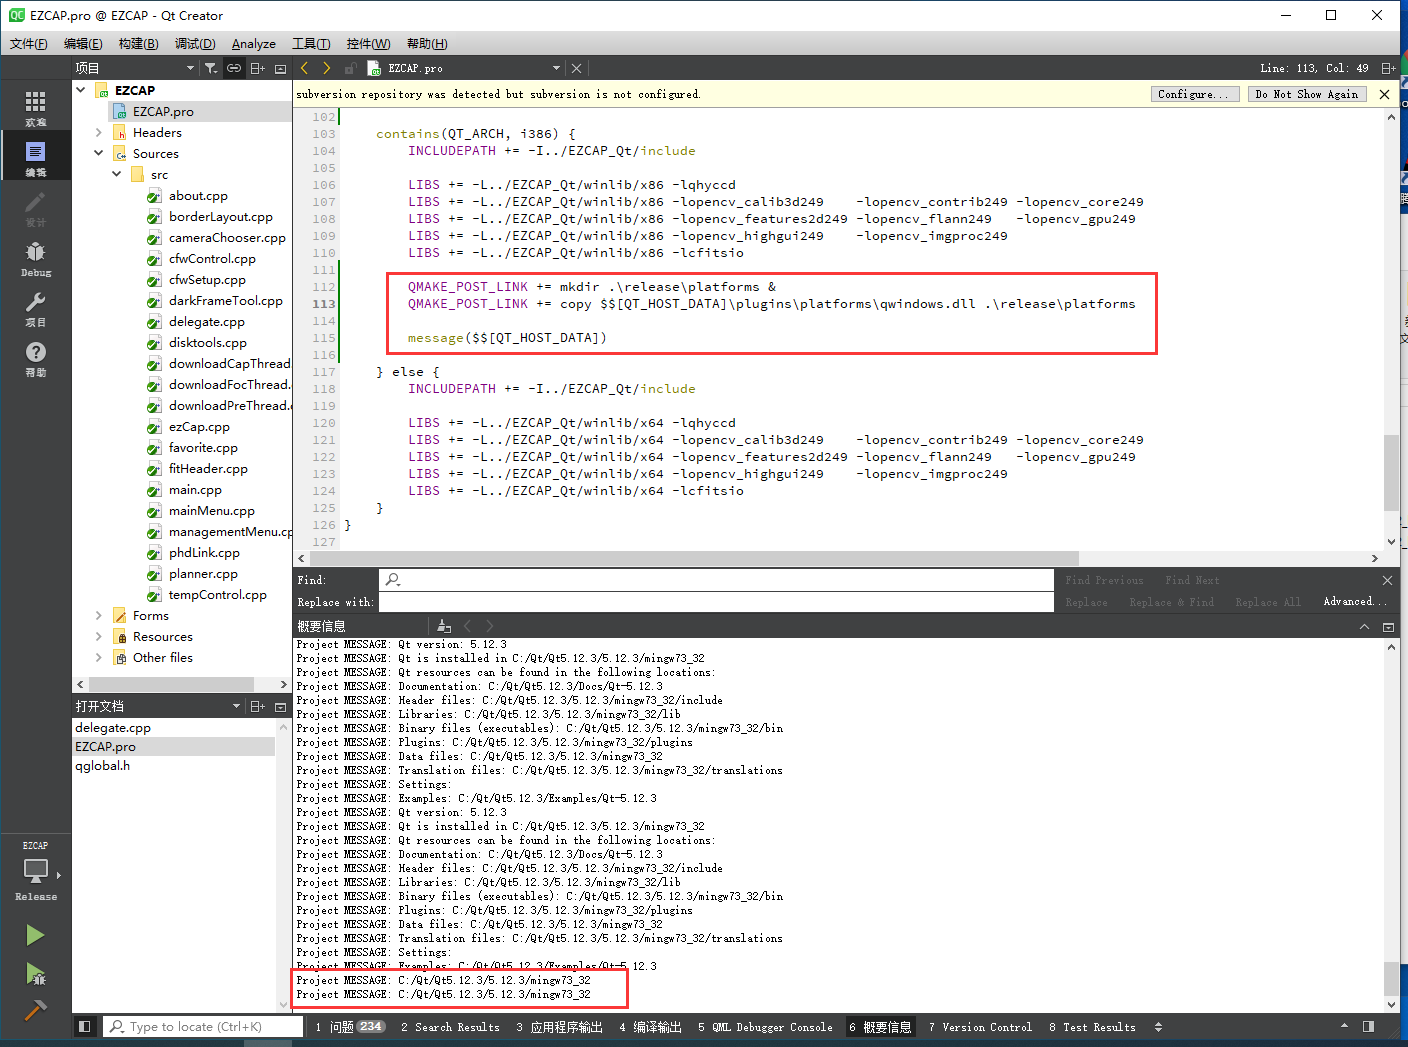This screenshot has width=1408, height=1047.
Task: Click the editor horizontal scrollbar
Action: tap(693, 558)
